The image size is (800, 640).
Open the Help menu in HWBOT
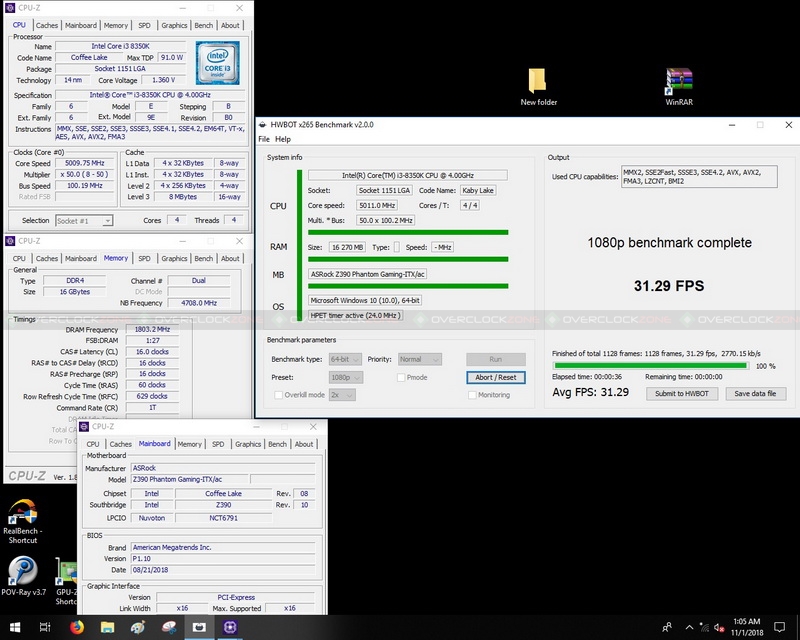pyautogui.click(x=283, y=139)
